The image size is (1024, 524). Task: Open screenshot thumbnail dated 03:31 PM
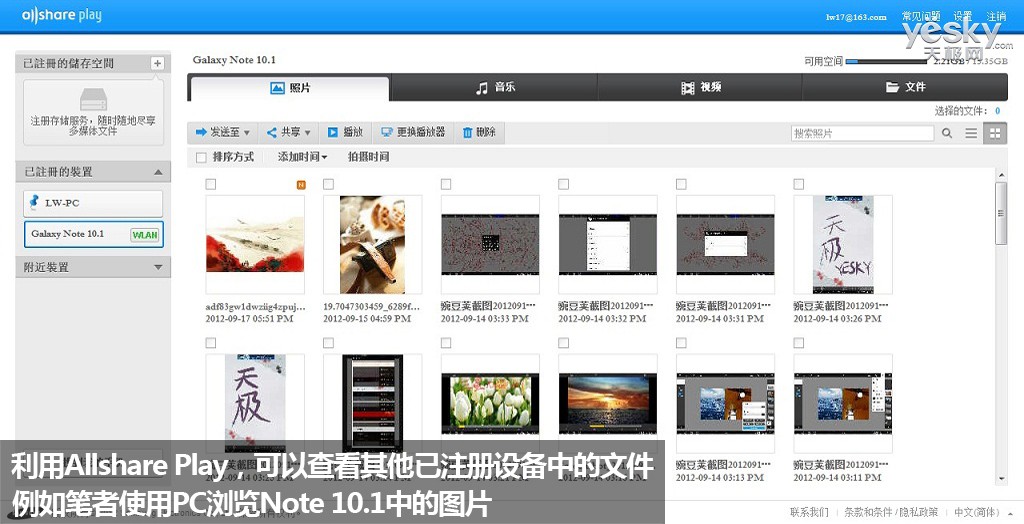coord(725,244)
